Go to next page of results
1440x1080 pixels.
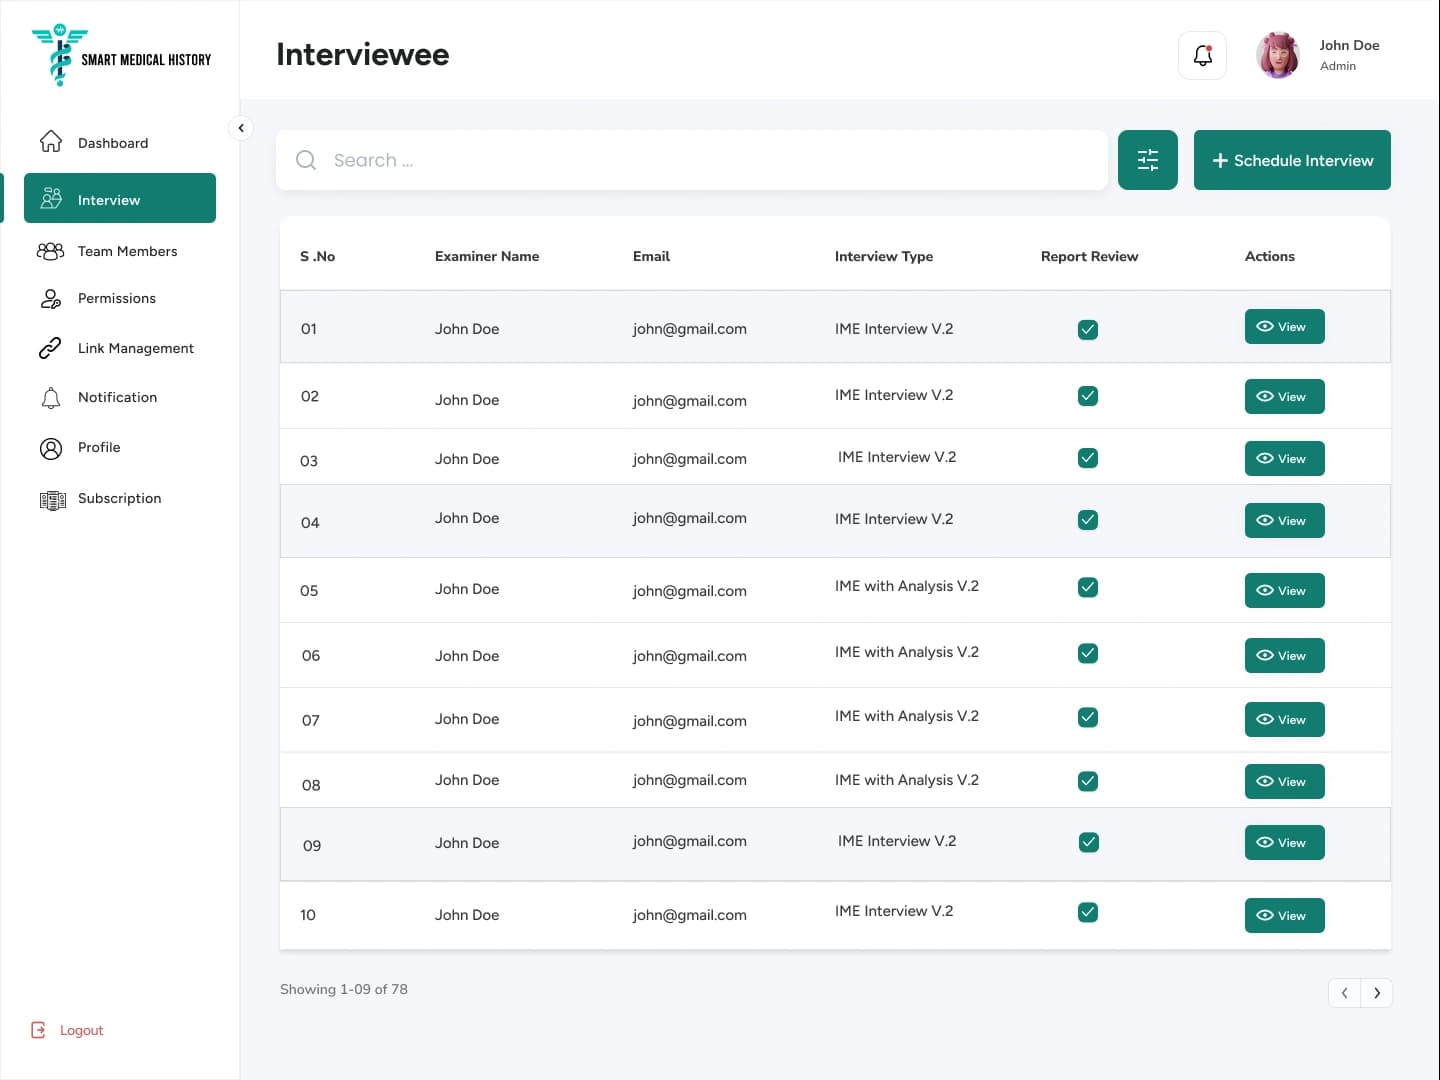click(1377, 993)
